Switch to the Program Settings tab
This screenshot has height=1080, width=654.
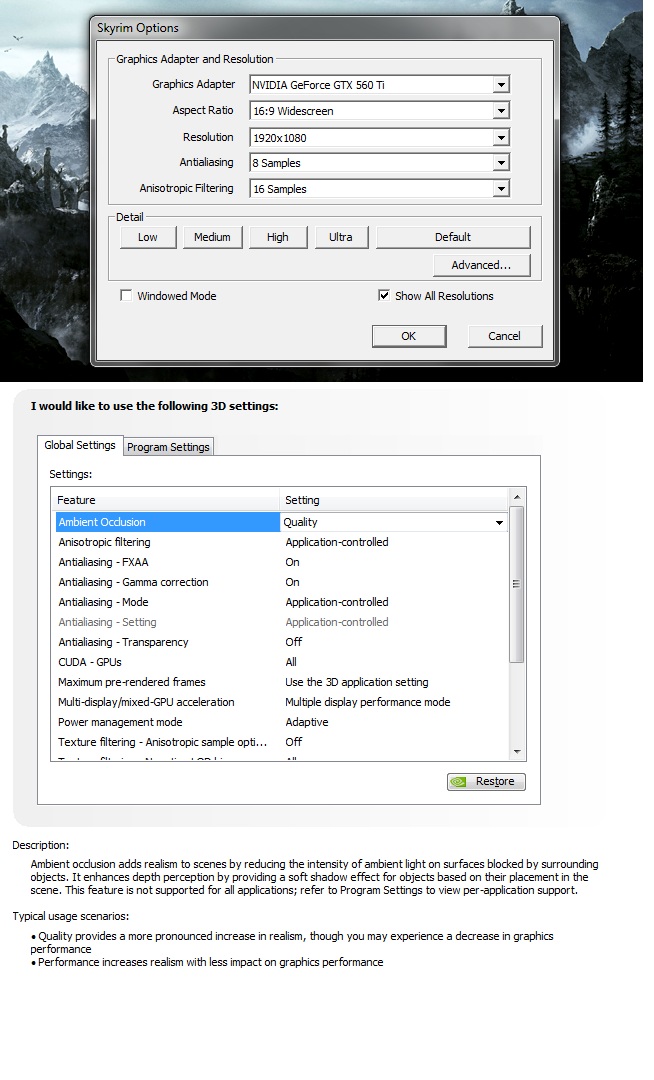(x=168, y=447)
